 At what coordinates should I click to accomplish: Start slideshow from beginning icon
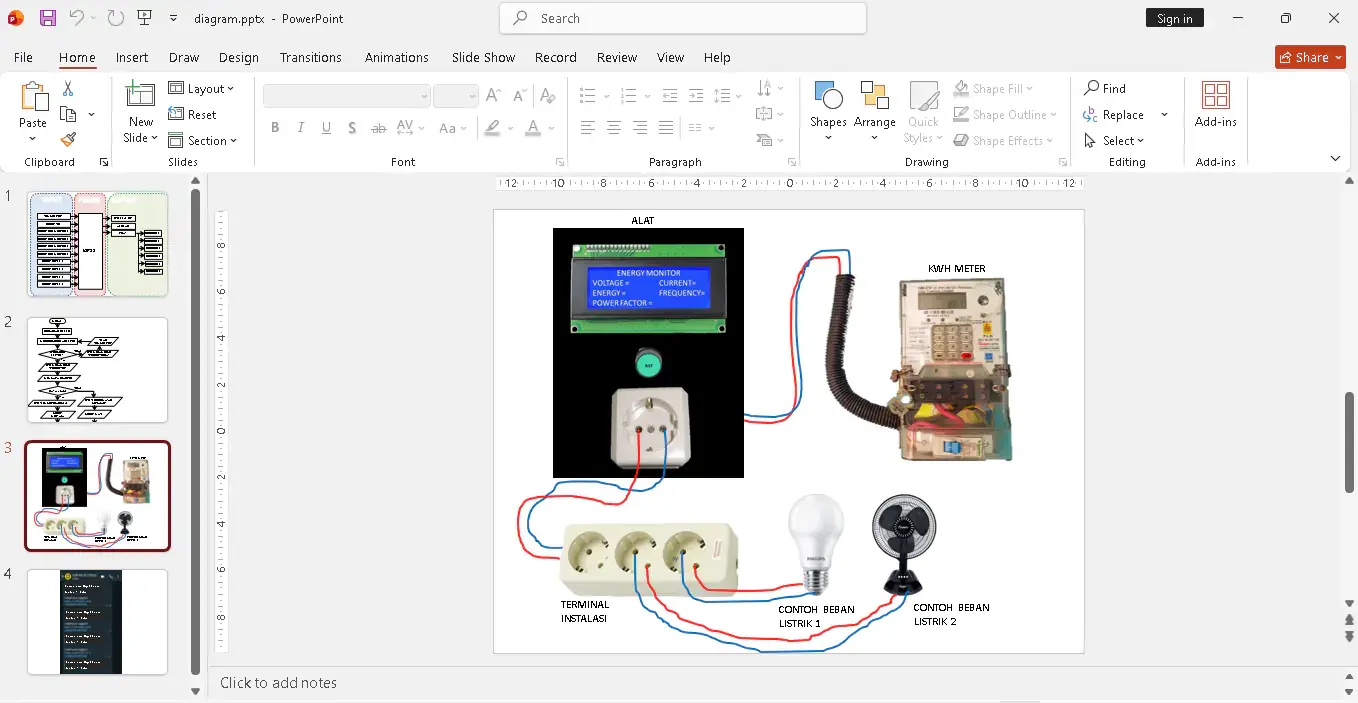tap(144, 18)
